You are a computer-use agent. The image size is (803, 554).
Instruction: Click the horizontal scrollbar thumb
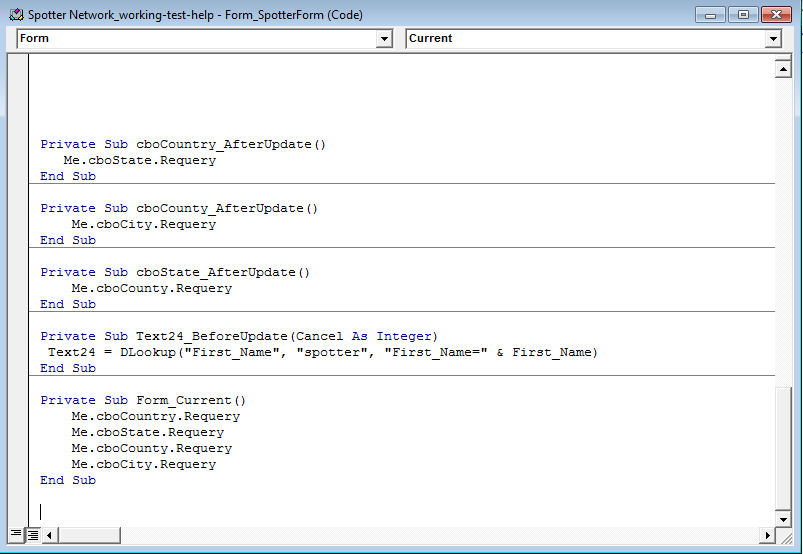(90, 536)
